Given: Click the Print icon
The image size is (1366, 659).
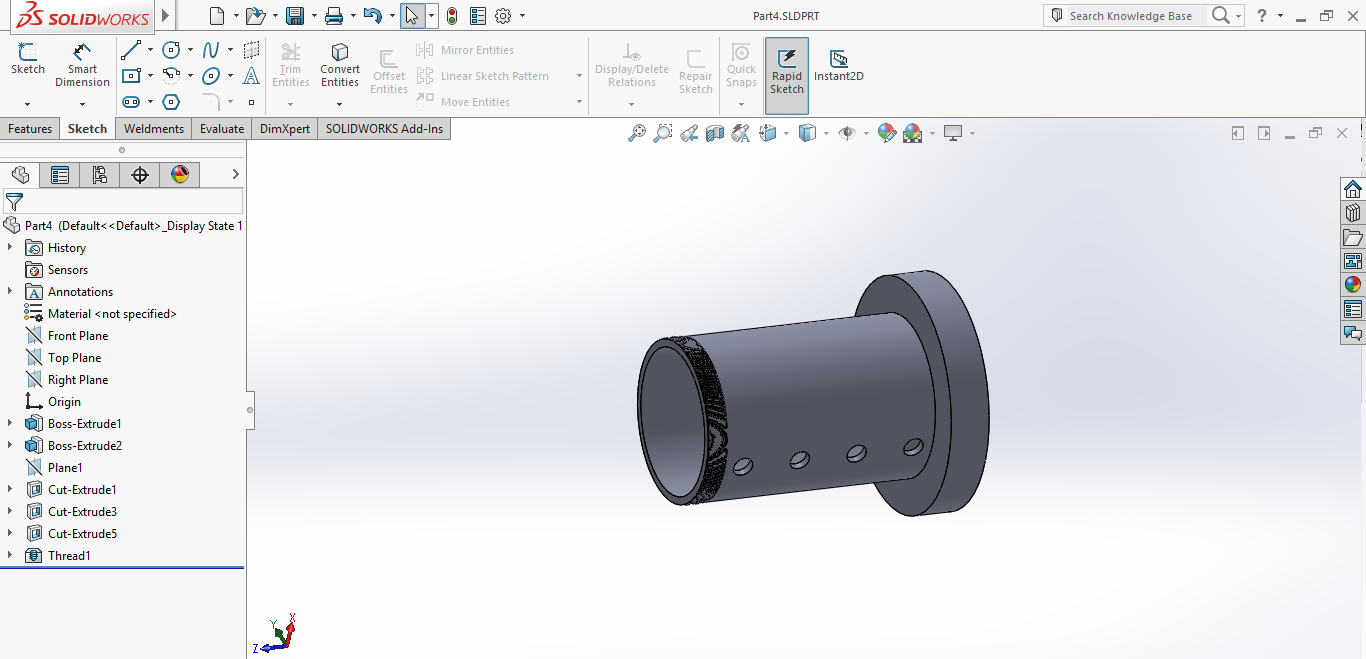Looking at the screenshot, I should [x=334, y=16].
